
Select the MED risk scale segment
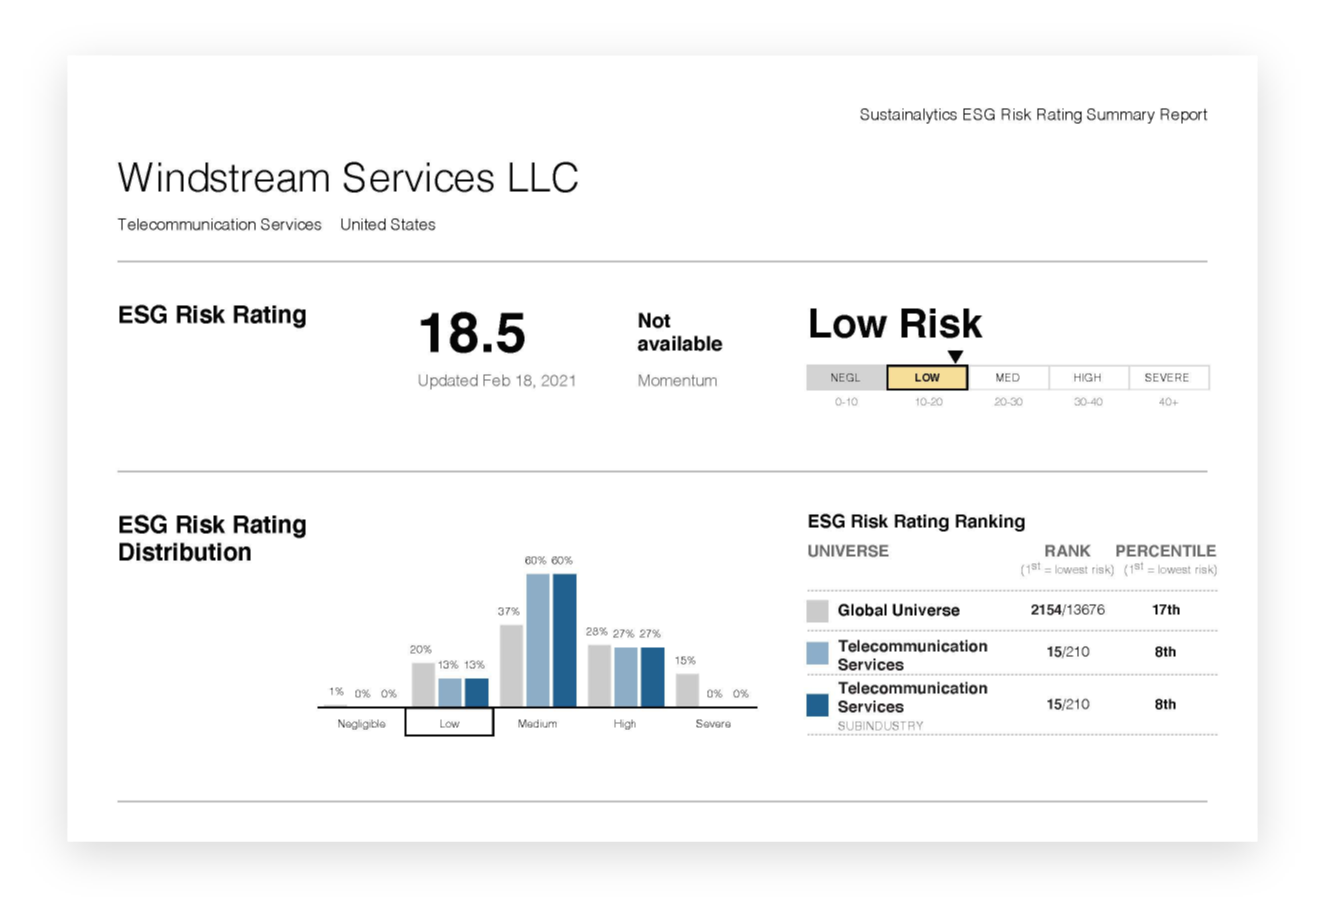pyautogui.click(x=1008, y=378)
